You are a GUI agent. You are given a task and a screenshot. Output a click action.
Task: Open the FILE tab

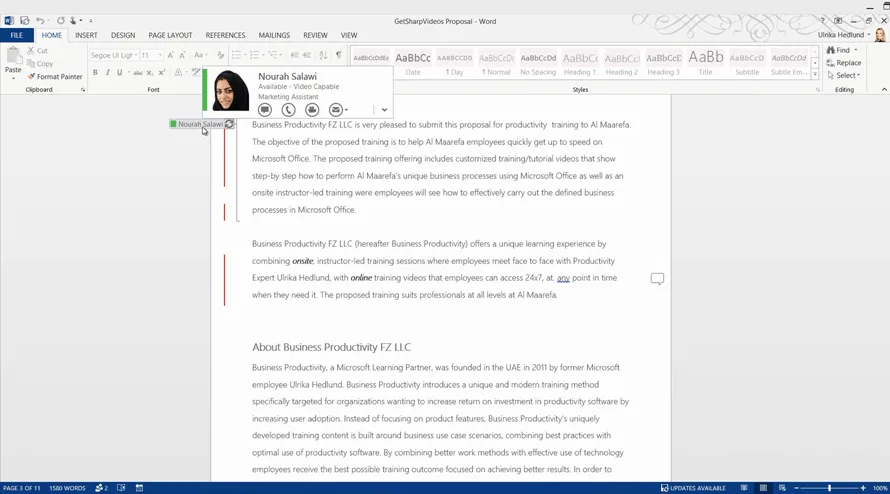coord(16,35)
